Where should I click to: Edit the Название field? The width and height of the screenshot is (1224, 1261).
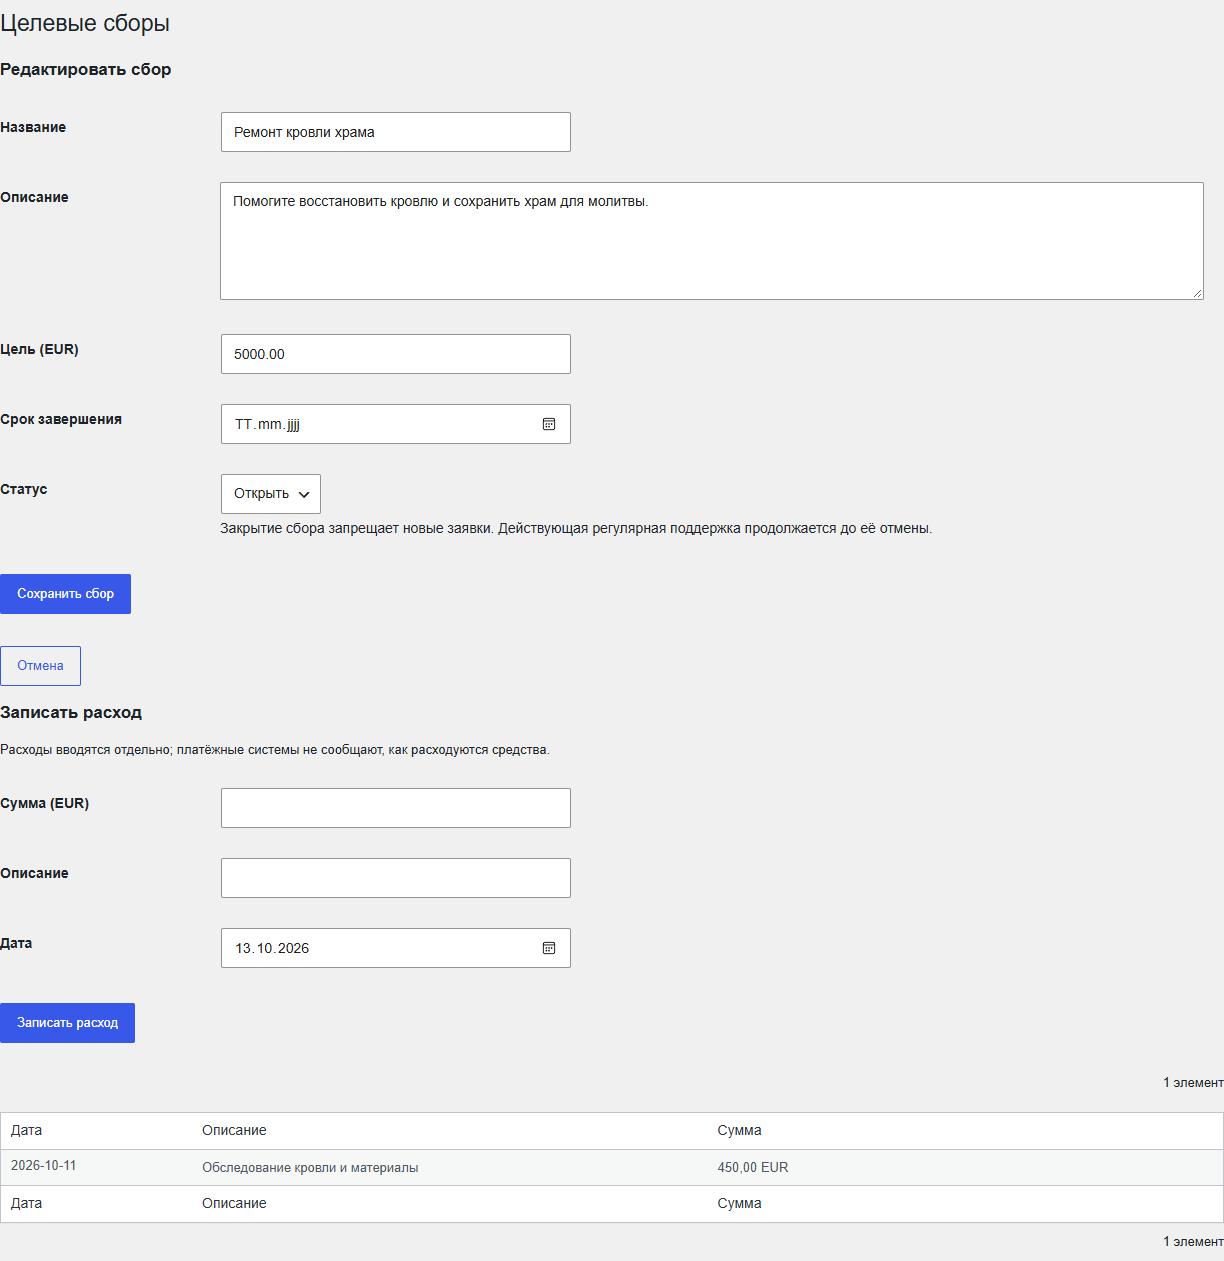pyautogui.click(x=396, y=132)
